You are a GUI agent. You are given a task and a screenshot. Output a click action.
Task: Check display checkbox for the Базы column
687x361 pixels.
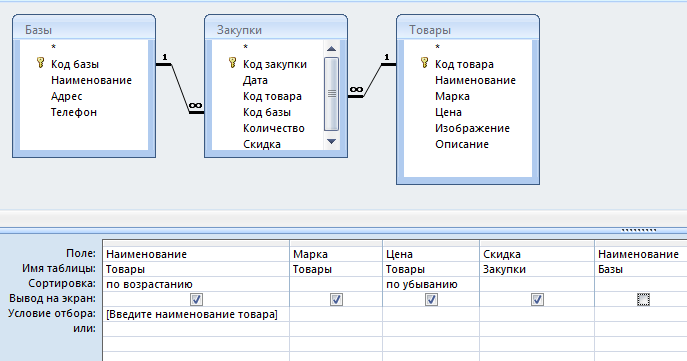coord(643,300)
